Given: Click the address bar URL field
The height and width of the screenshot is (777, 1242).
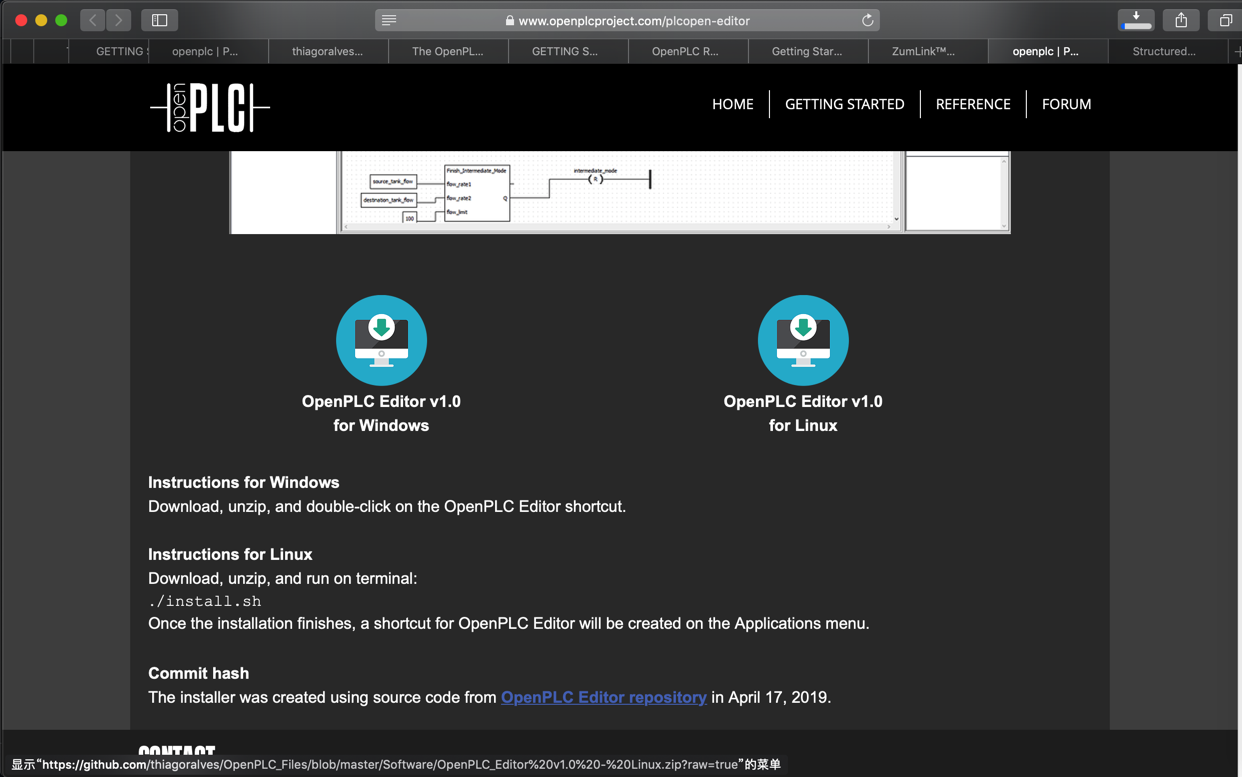Looking at the screenshot, I should pyautogui.click(x=628, y=20).
